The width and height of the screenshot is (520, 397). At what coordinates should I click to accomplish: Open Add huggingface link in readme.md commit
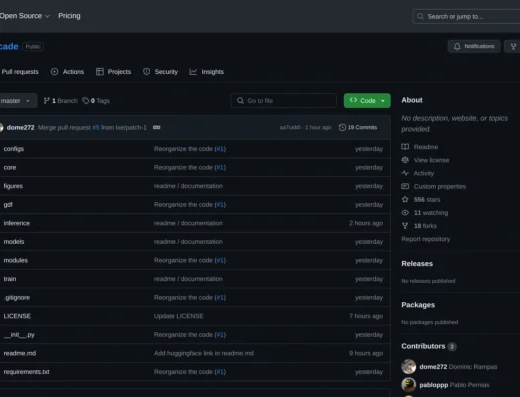click(204, 353)
